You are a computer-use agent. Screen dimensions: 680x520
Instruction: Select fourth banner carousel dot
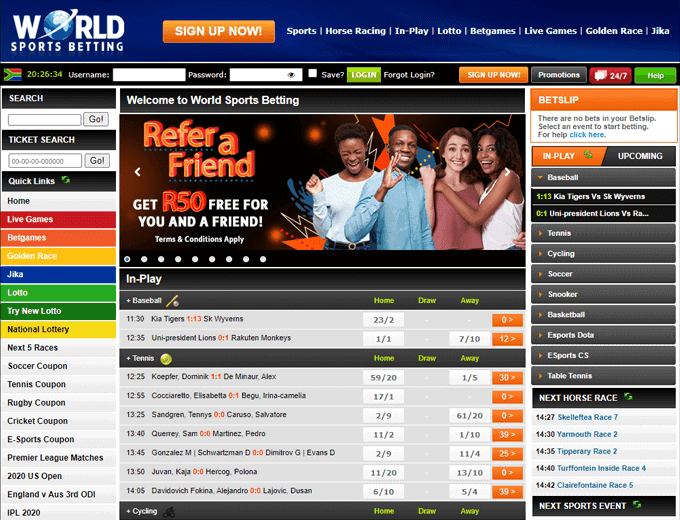pos(178,259)
